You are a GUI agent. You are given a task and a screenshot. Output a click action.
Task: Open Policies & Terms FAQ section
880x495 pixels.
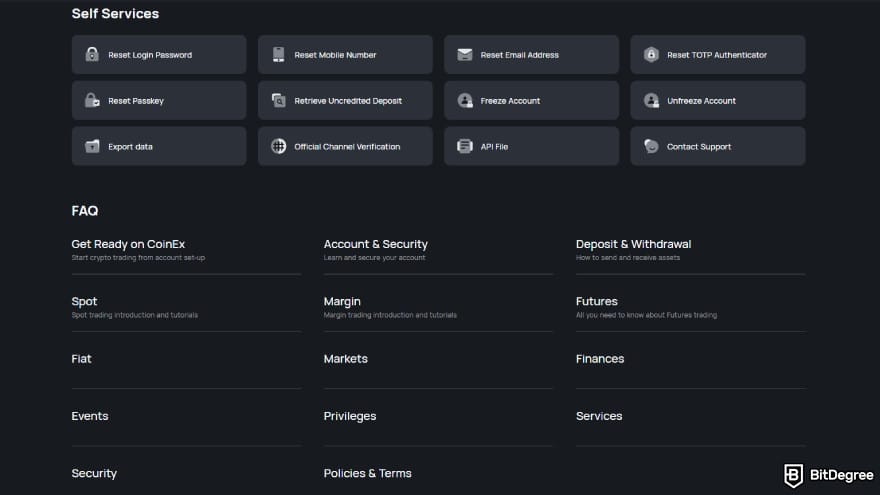click(368, 473)
